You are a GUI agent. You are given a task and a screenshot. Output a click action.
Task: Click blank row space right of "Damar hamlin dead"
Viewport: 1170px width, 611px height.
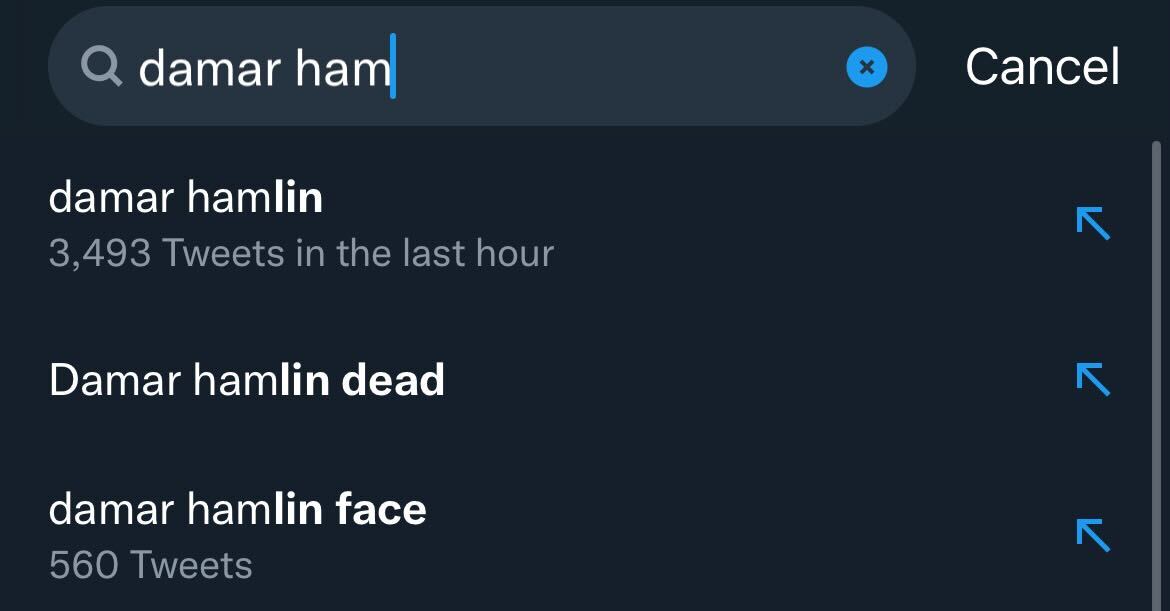(x=750, y=380)
